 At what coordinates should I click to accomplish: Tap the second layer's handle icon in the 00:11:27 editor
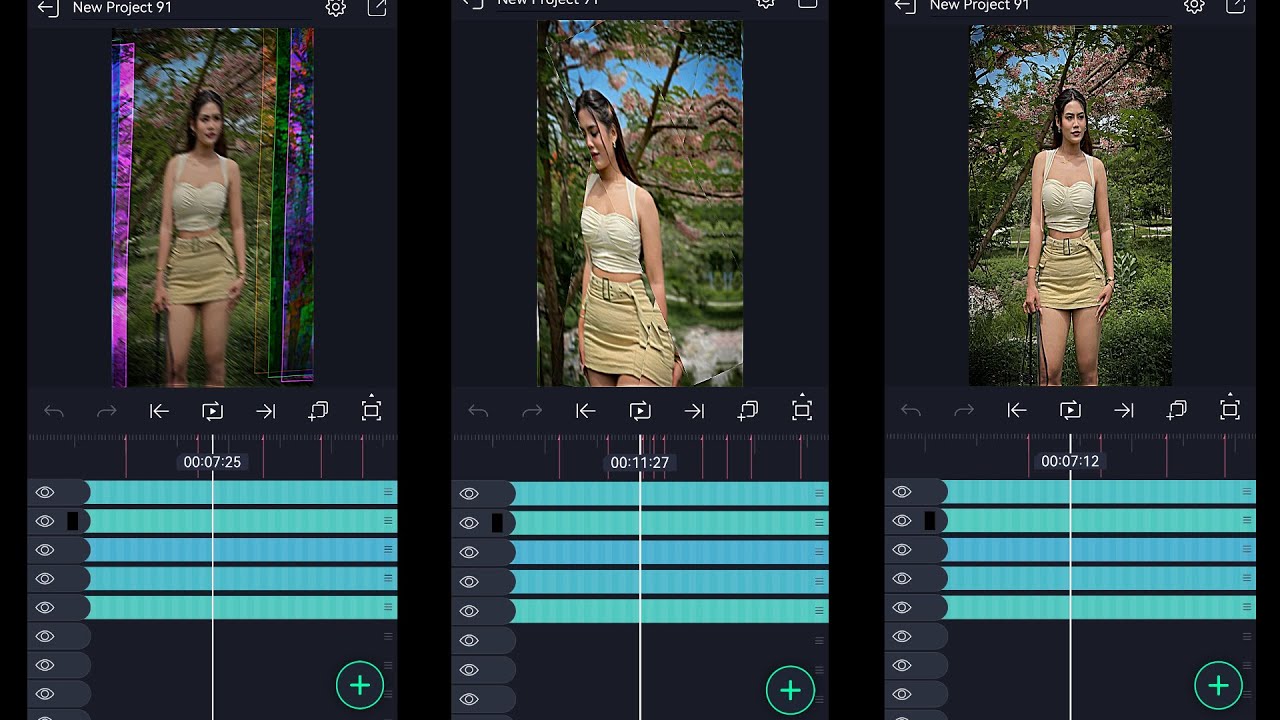coord(819,523)
